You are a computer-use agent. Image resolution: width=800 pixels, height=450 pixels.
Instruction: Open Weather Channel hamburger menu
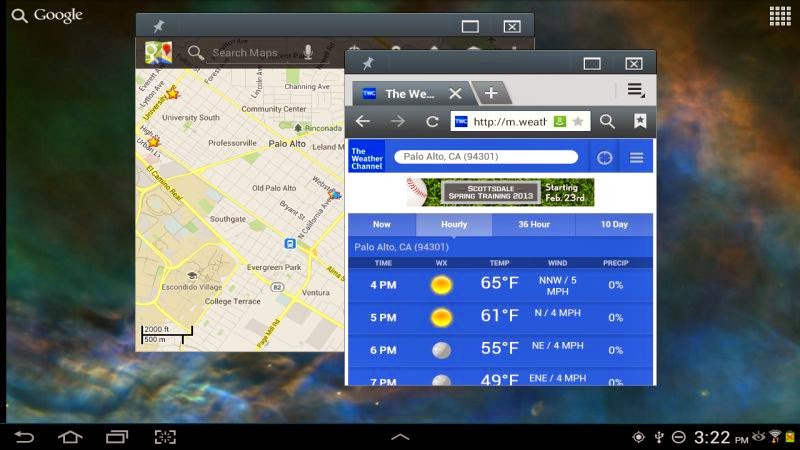pyautogui.click(x=636, y=158)
